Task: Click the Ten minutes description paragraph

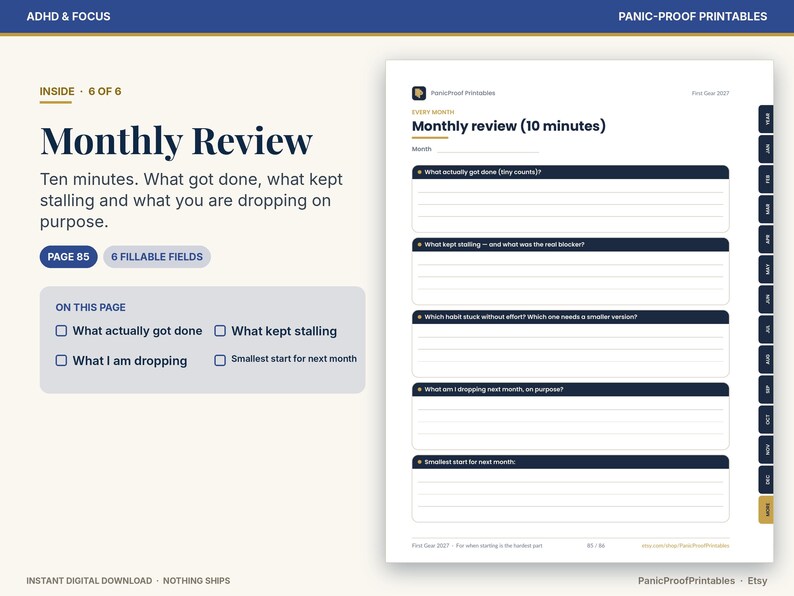Action: coord(191,201)
